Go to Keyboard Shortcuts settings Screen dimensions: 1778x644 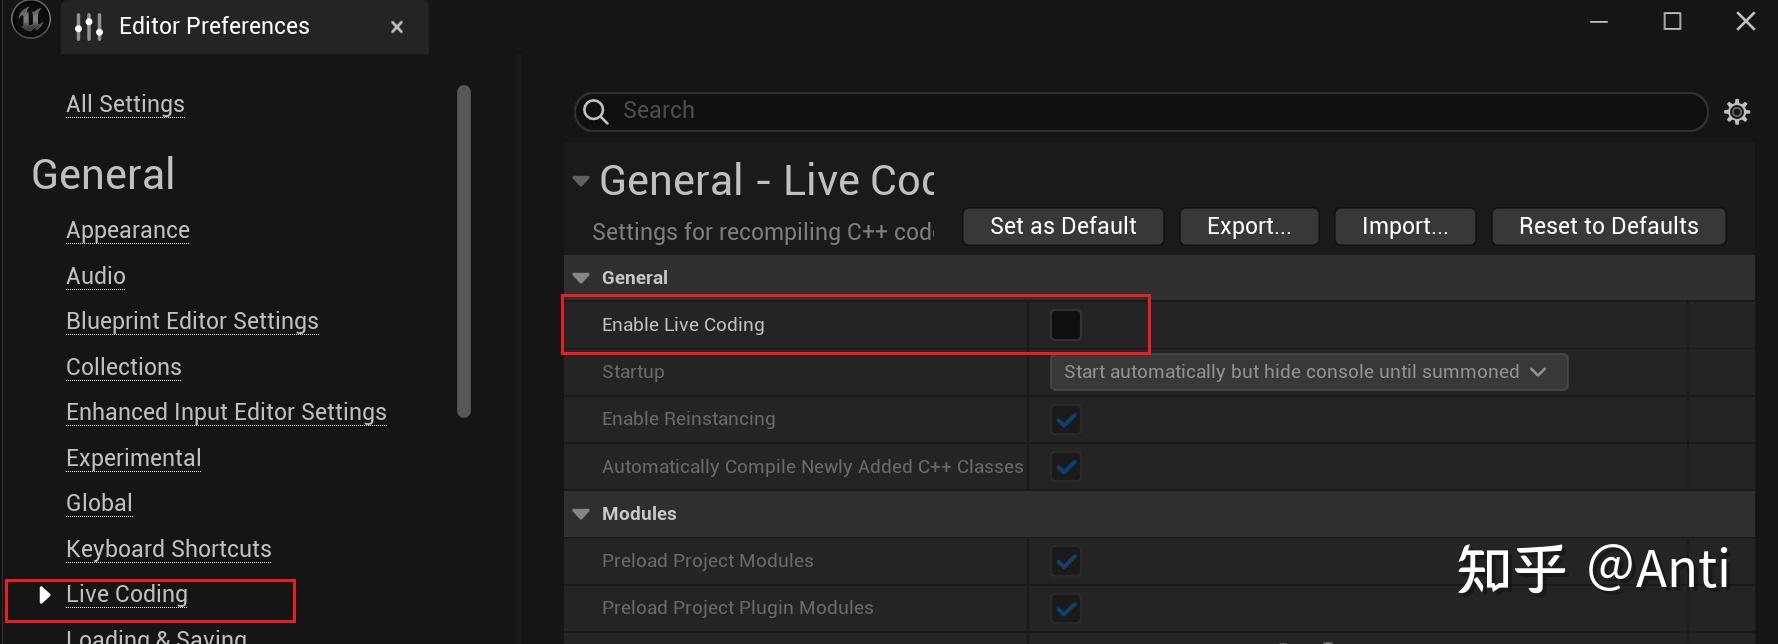pos(168,549)
